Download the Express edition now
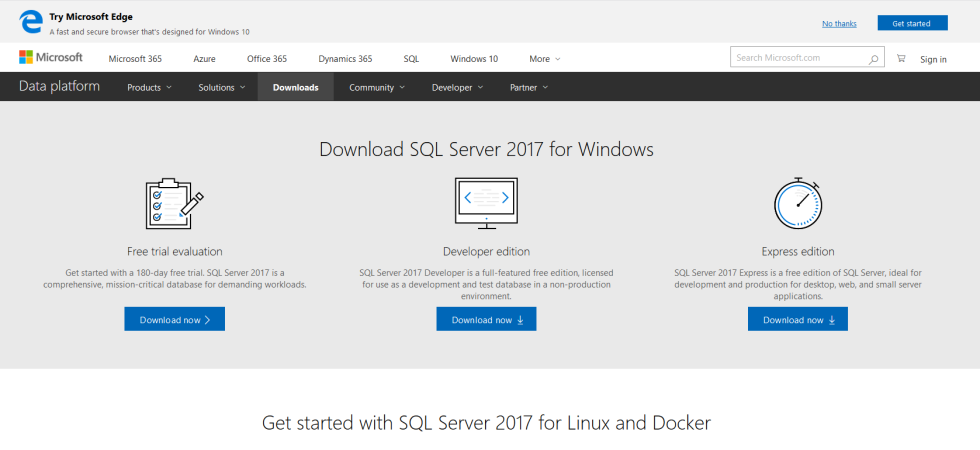 798,320
